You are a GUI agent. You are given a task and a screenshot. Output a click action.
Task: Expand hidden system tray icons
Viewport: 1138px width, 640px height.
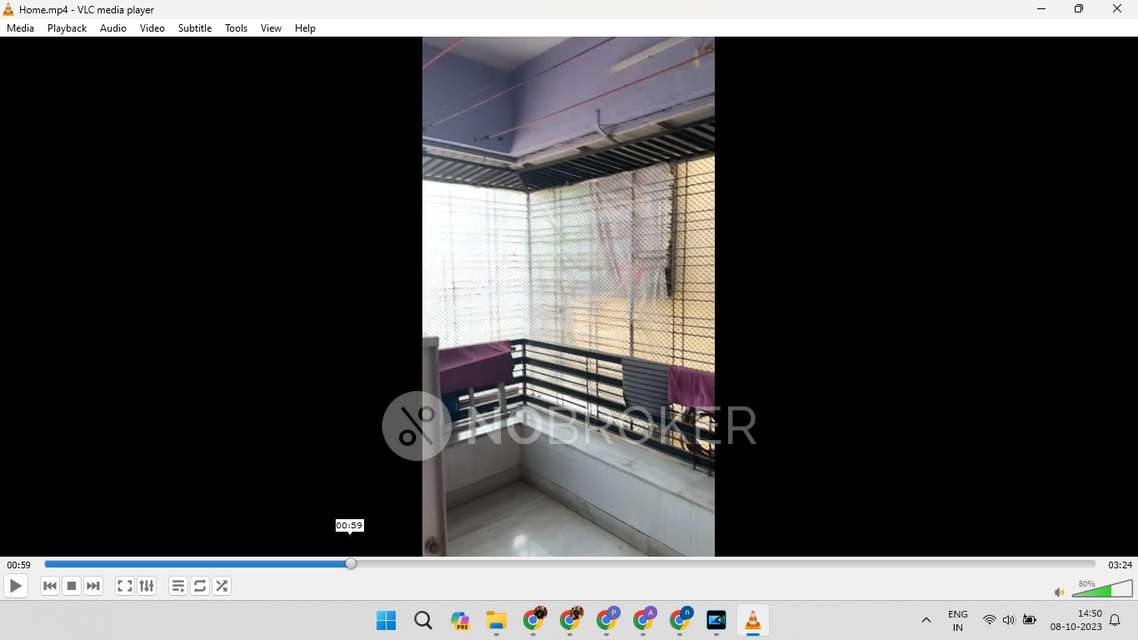click(926, 620)
